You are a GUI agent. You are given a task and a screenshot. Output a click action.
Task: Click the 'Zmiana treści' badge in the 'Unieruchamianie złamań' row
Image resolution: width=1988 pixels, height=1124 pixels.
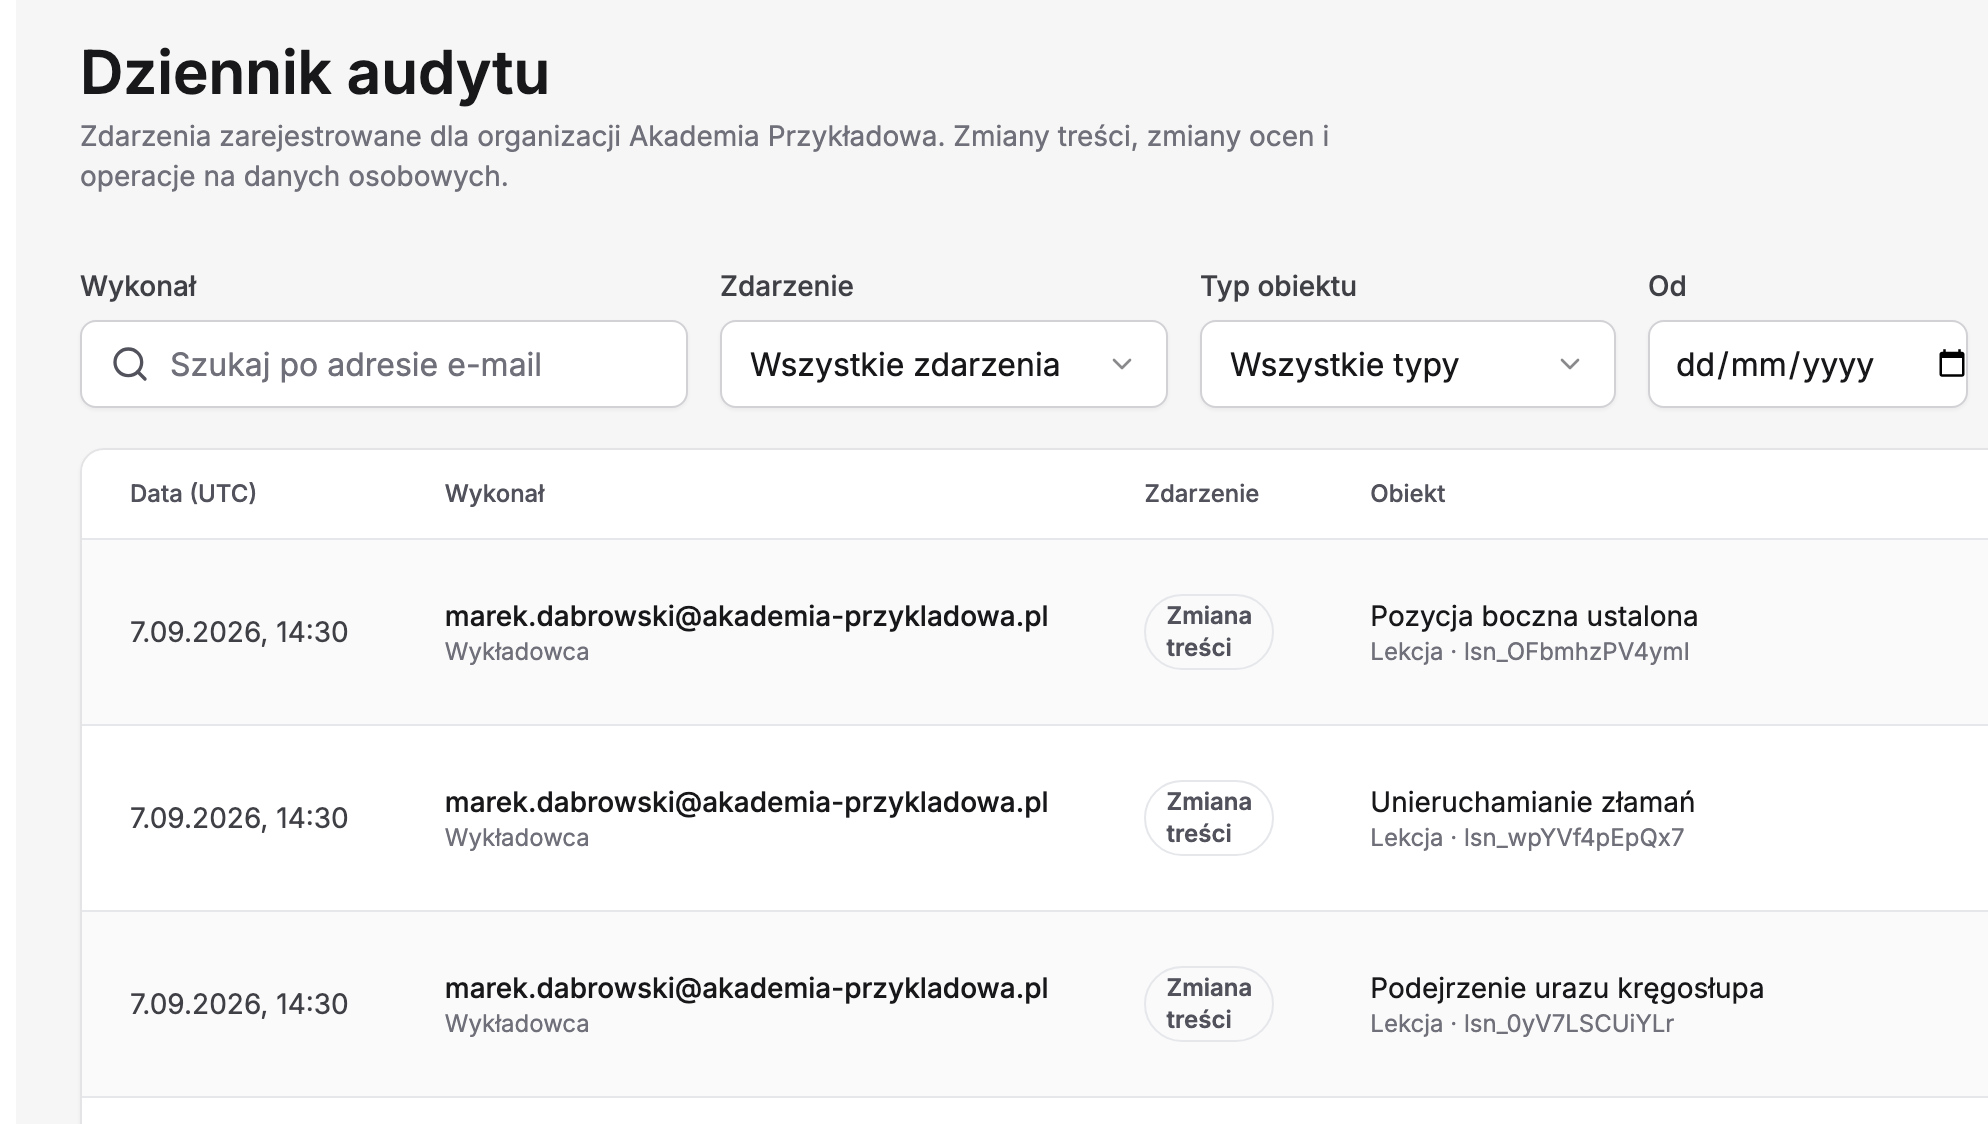click(x=1208, y=818)
